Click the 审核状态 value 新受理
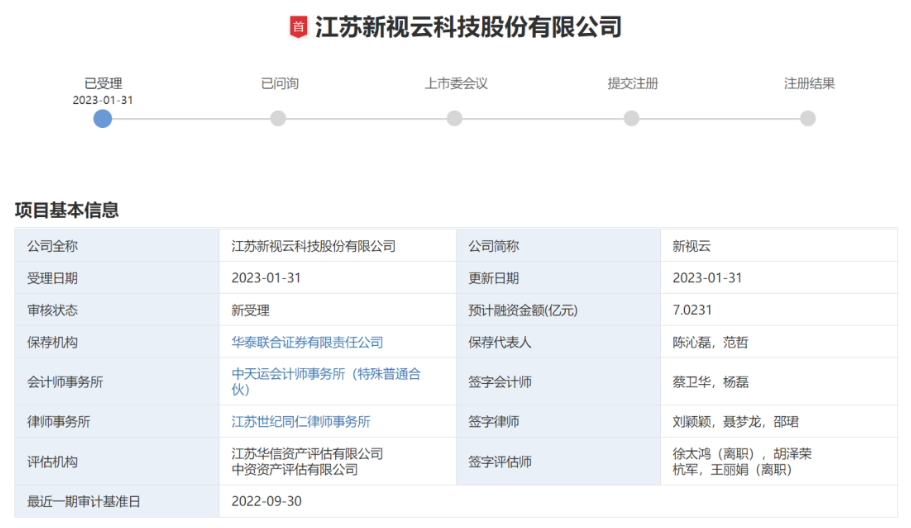This screenshot has height=528, width=911. tap(250, 310)
